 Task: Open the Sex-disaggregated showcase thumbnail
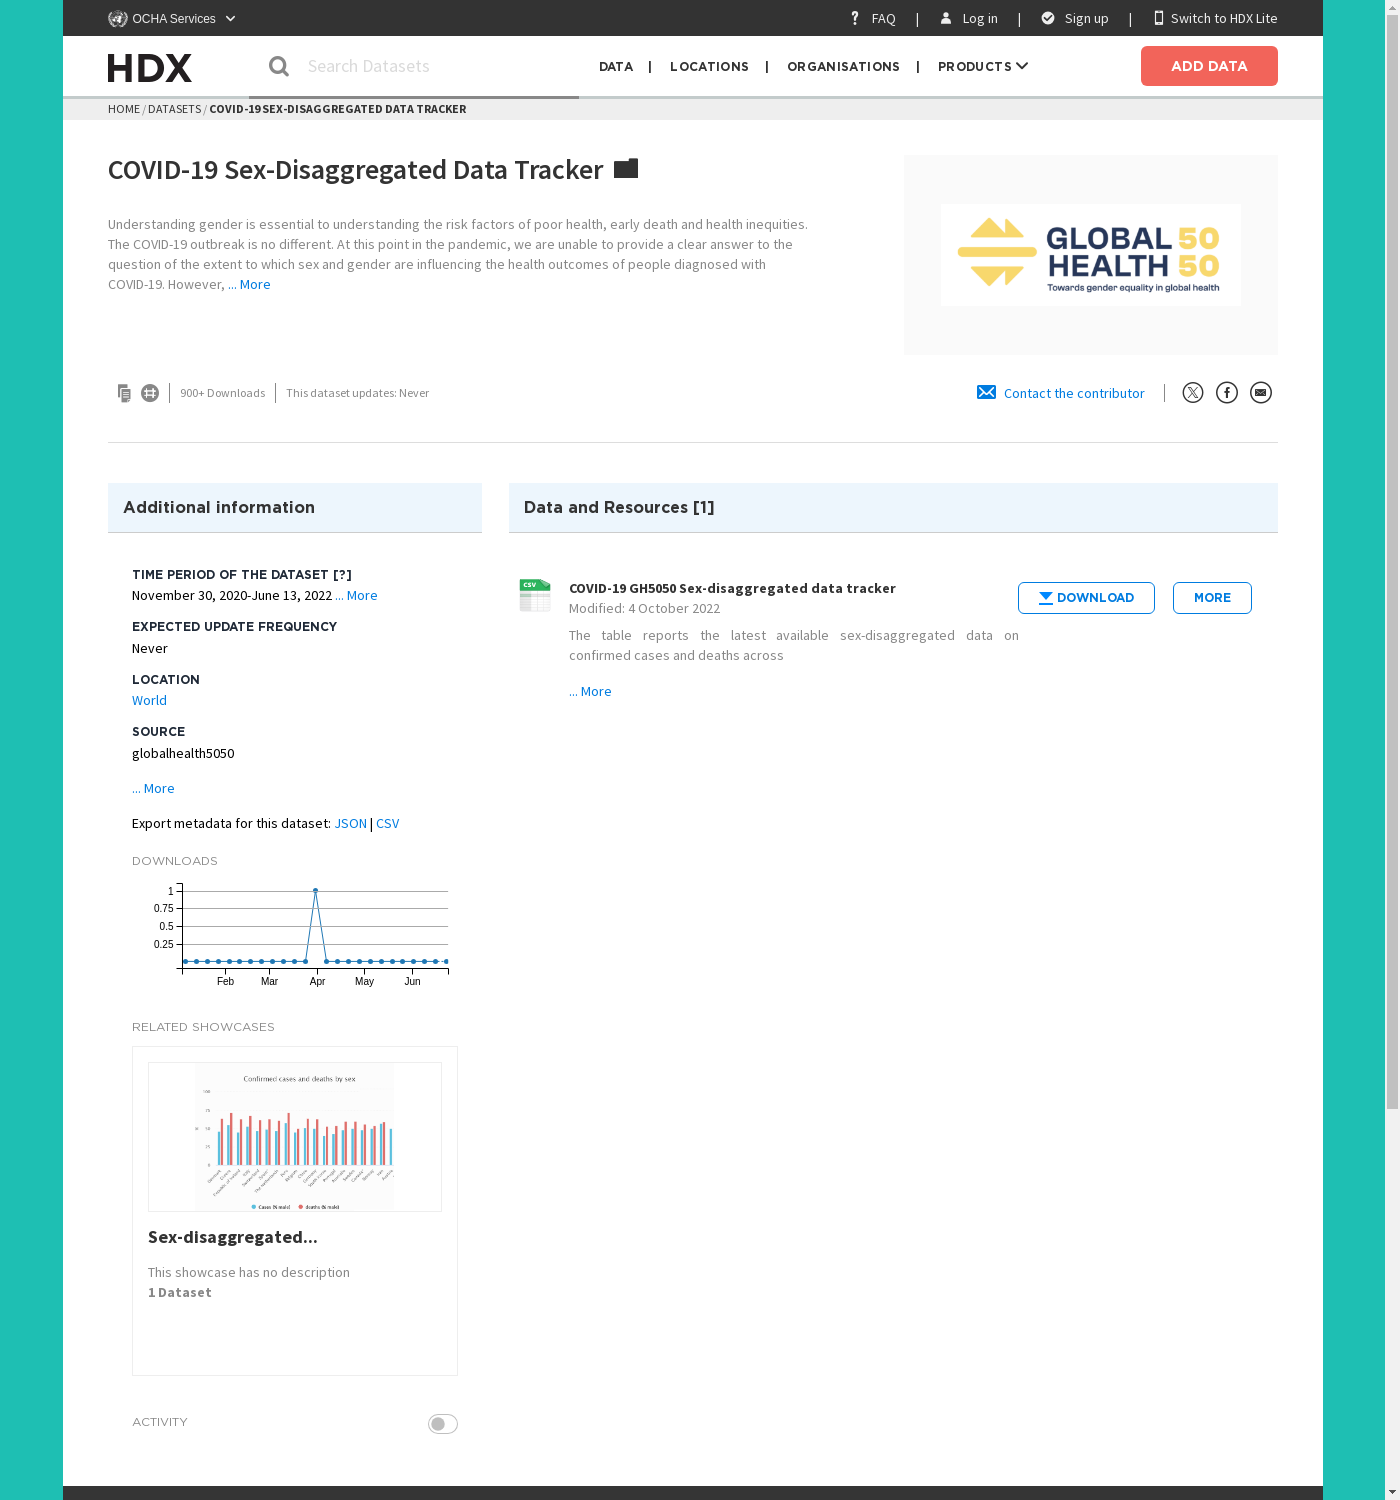295,1137
